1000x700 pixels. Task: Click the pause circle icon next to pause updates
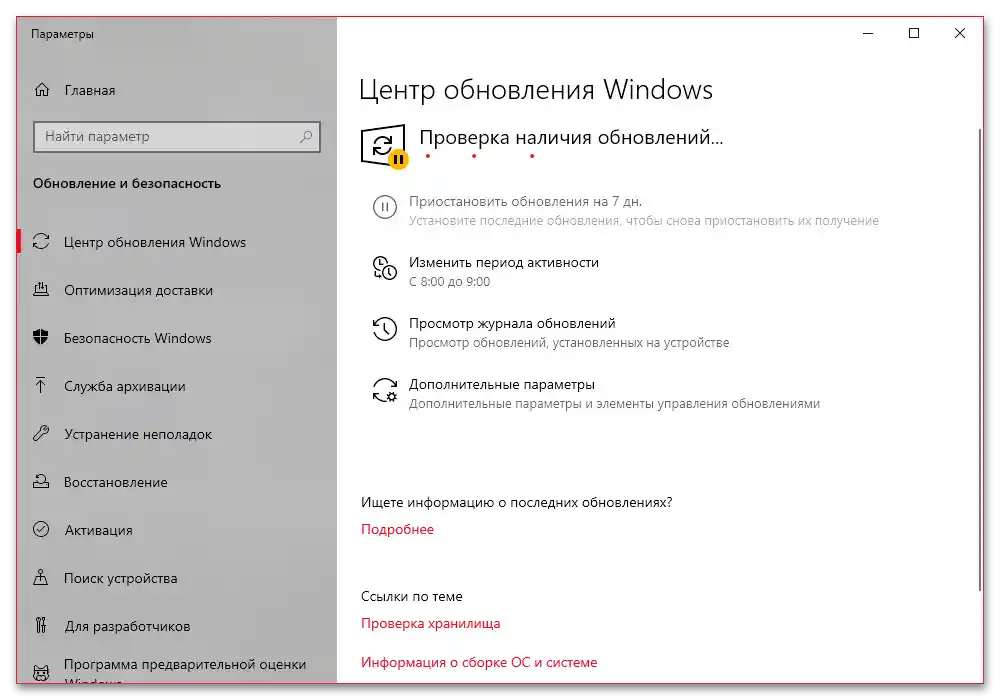[385, 207]
